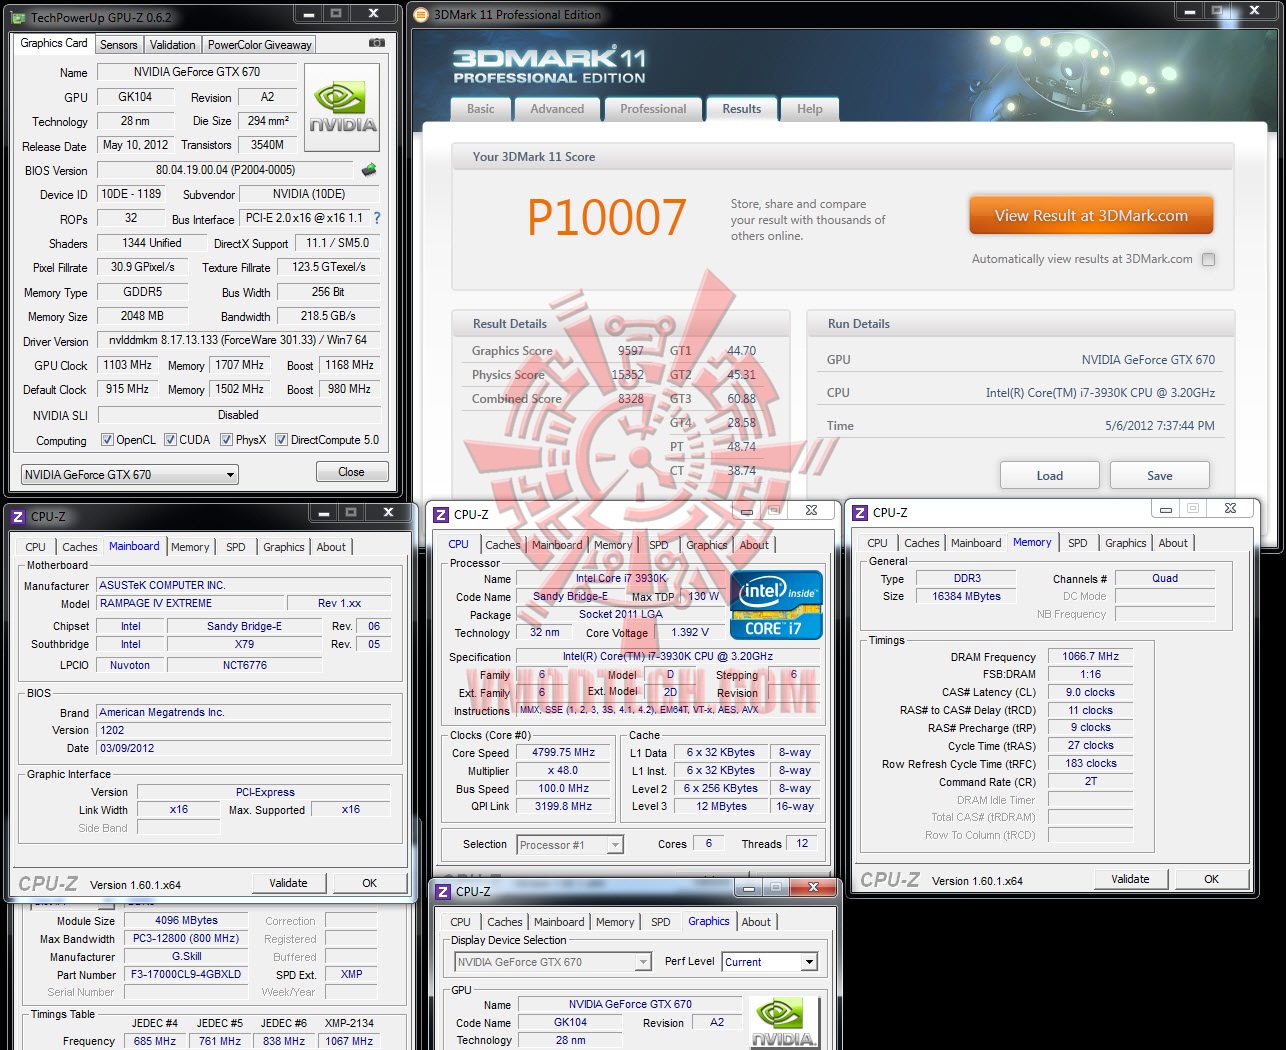Open the Help tab in 3DMark 11
This screenshot has height=1050, width=1286.
(810, 109)
